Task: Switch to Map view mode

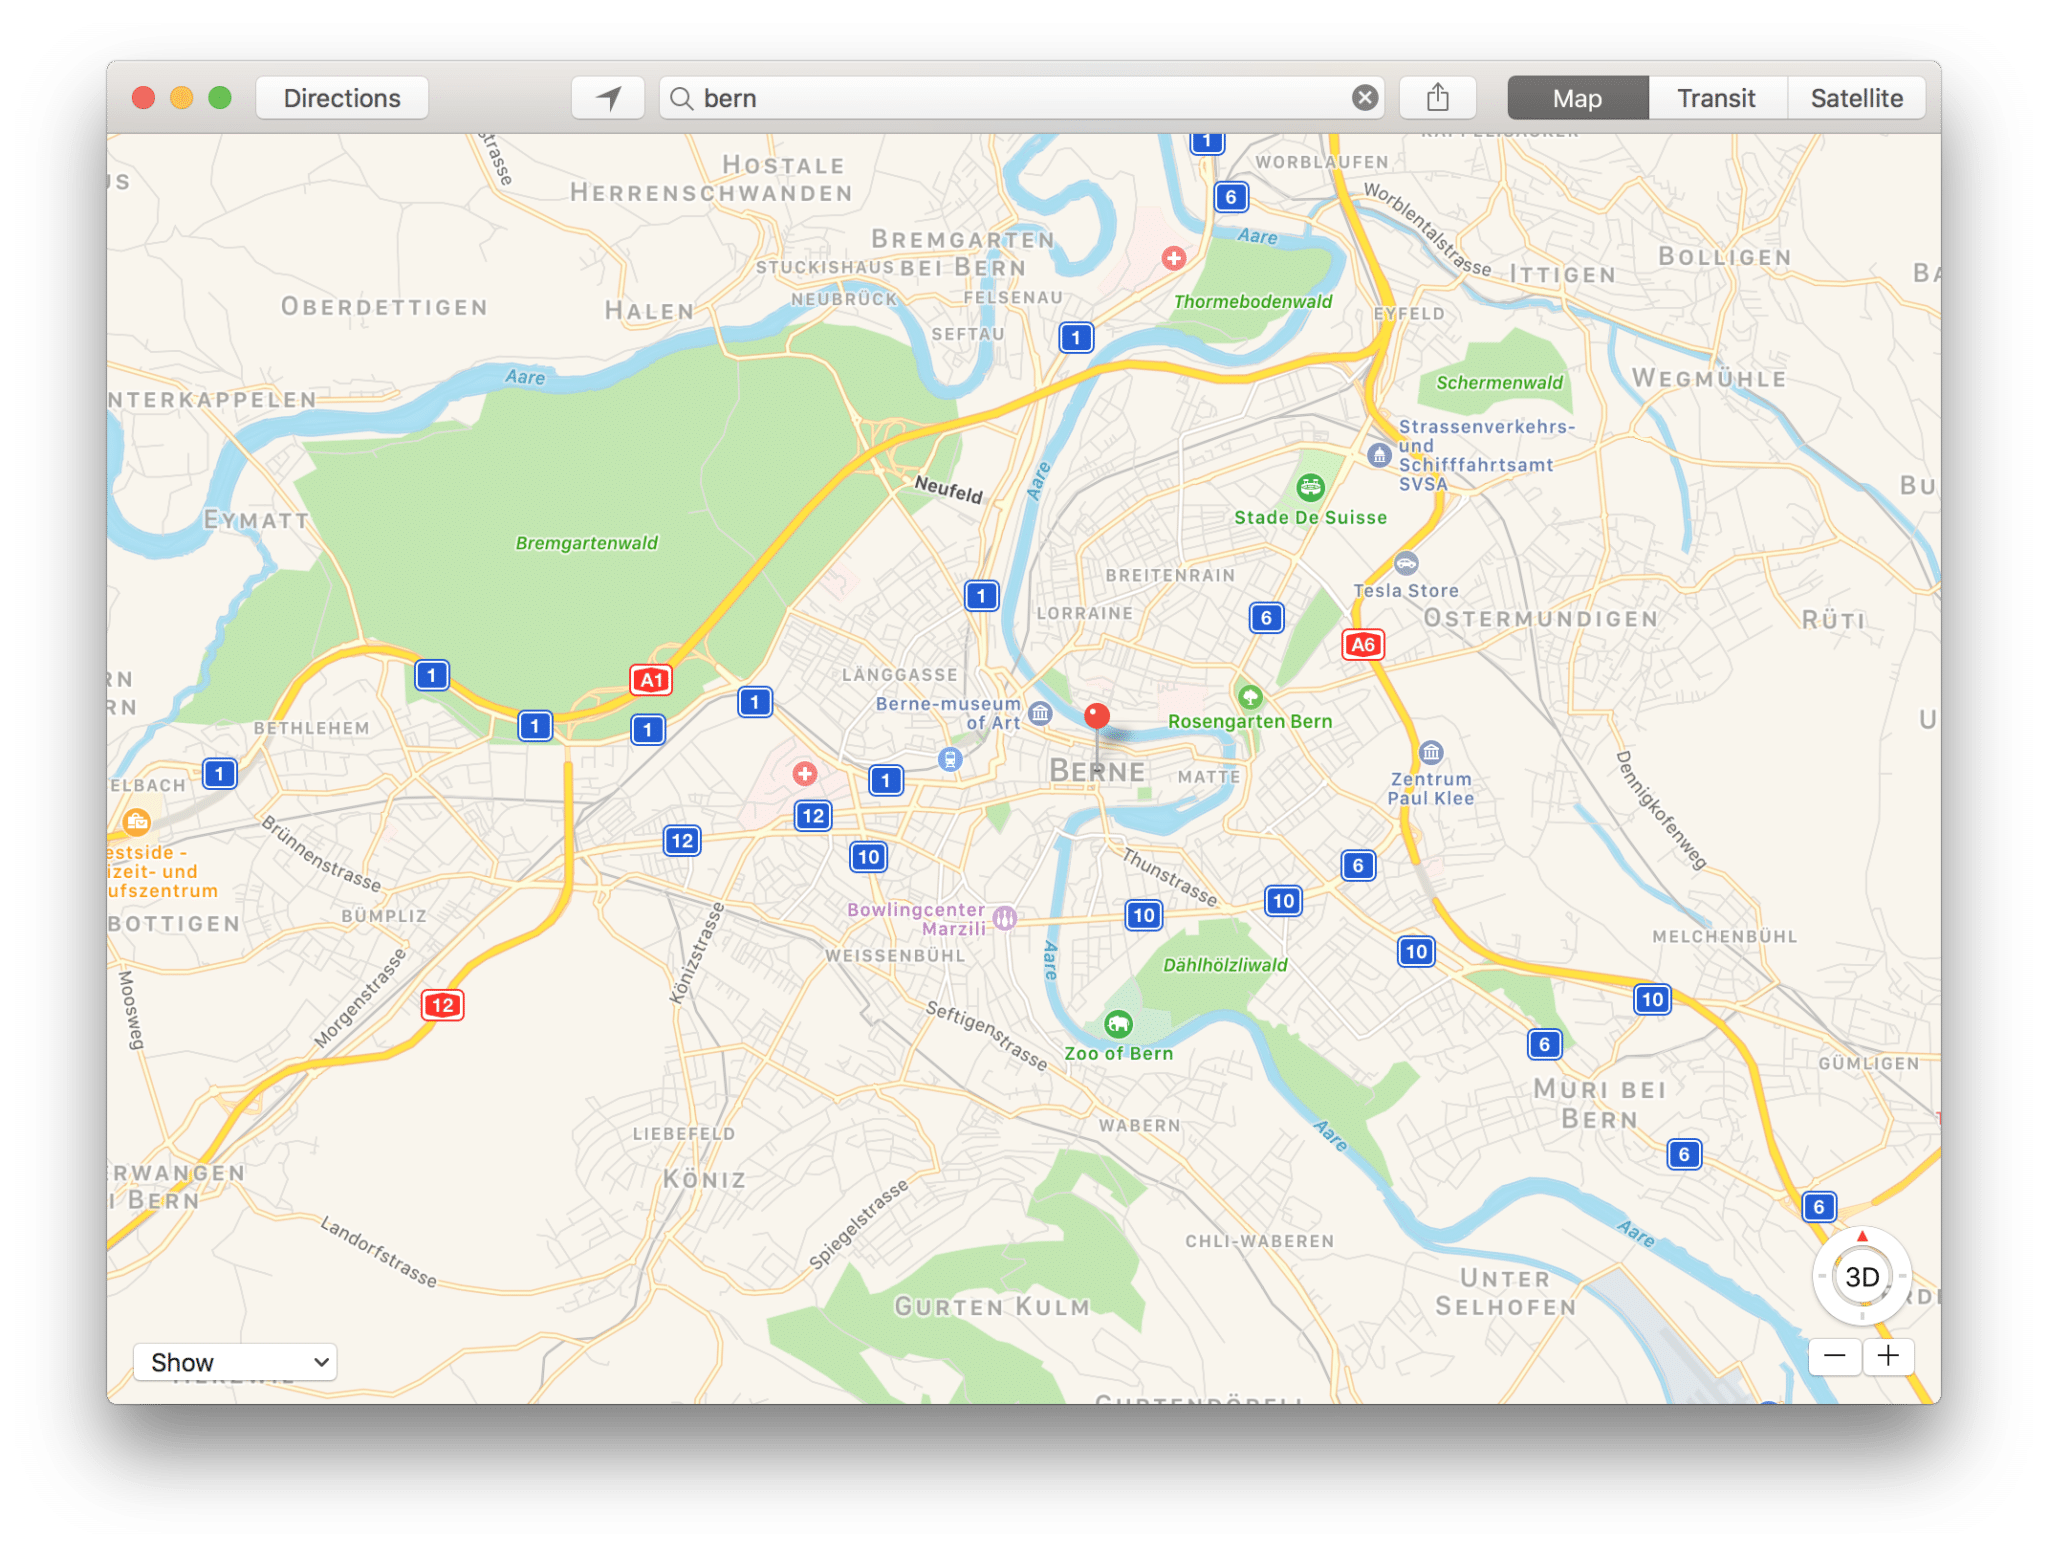Action: pos(1577,98)
